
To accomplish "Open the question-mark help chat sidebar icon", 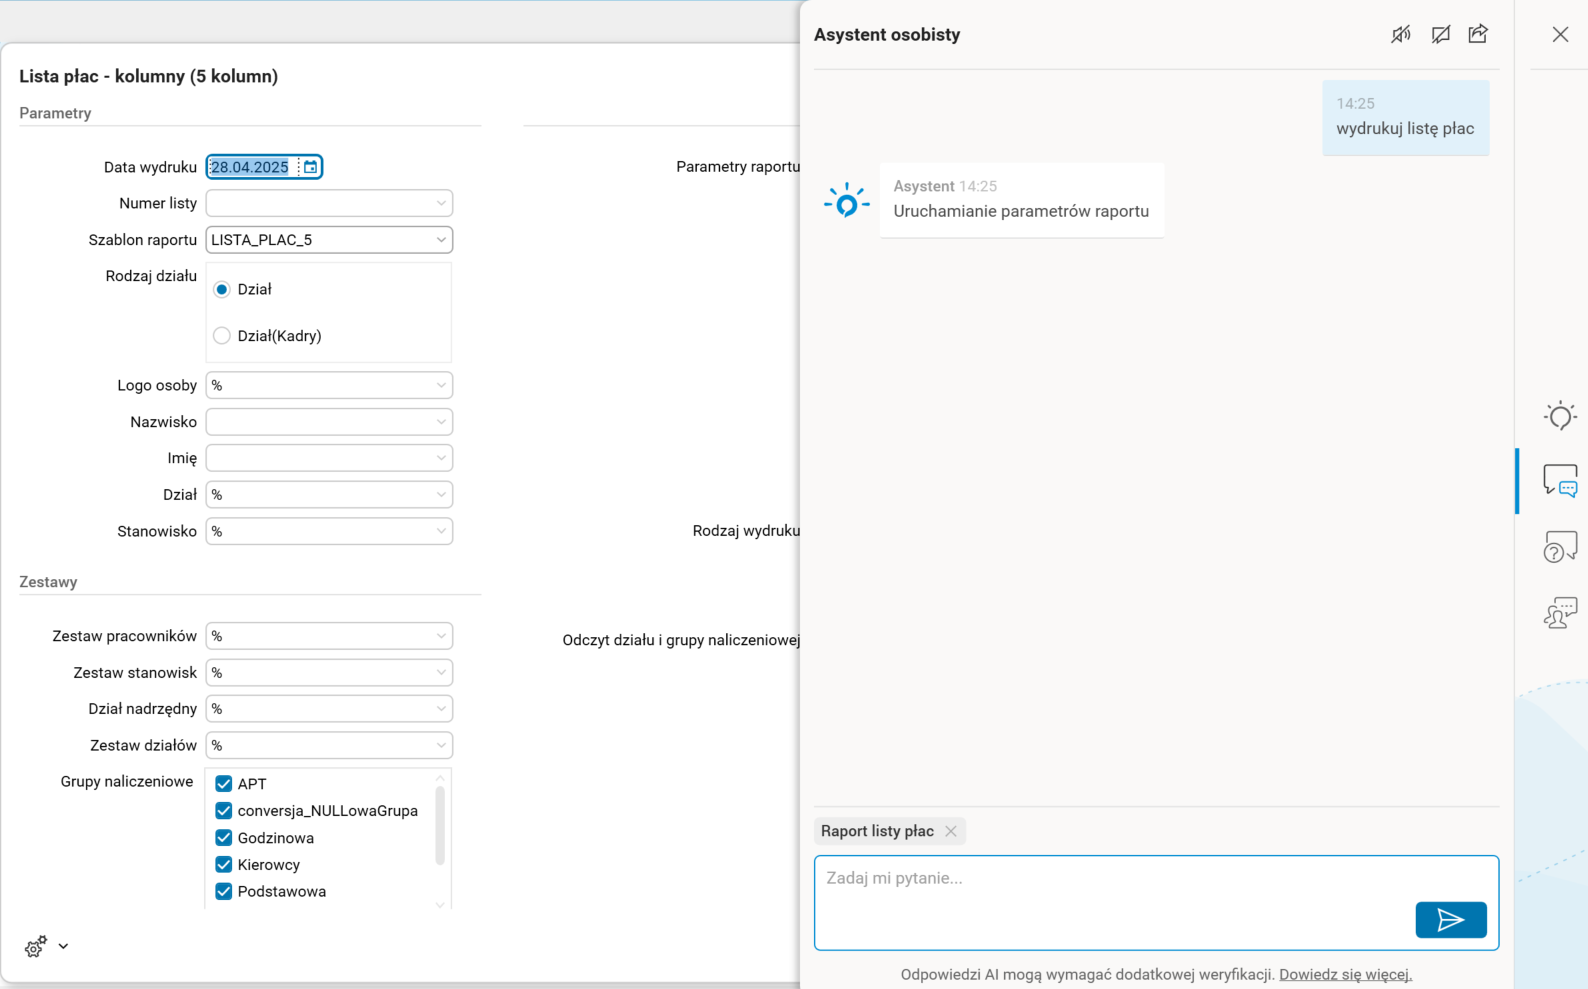I will click(x=1560, y=547).
